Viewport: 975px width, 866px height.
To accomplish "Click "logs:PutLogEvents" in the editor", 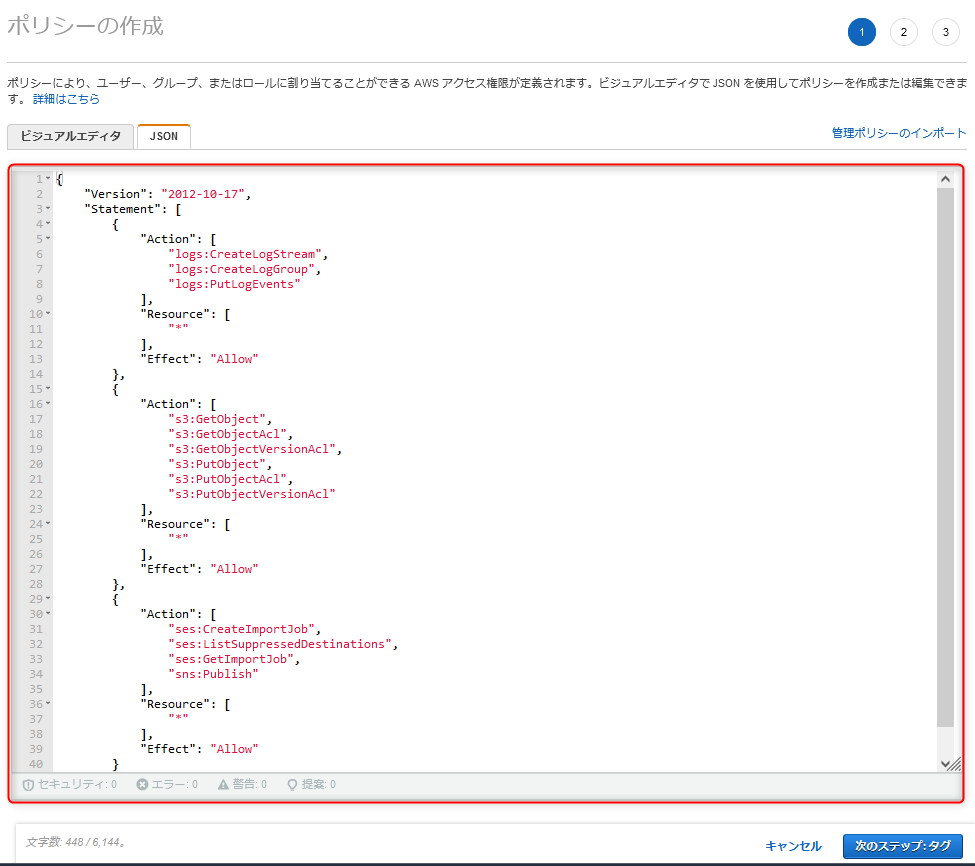I will tap(234, 284).
